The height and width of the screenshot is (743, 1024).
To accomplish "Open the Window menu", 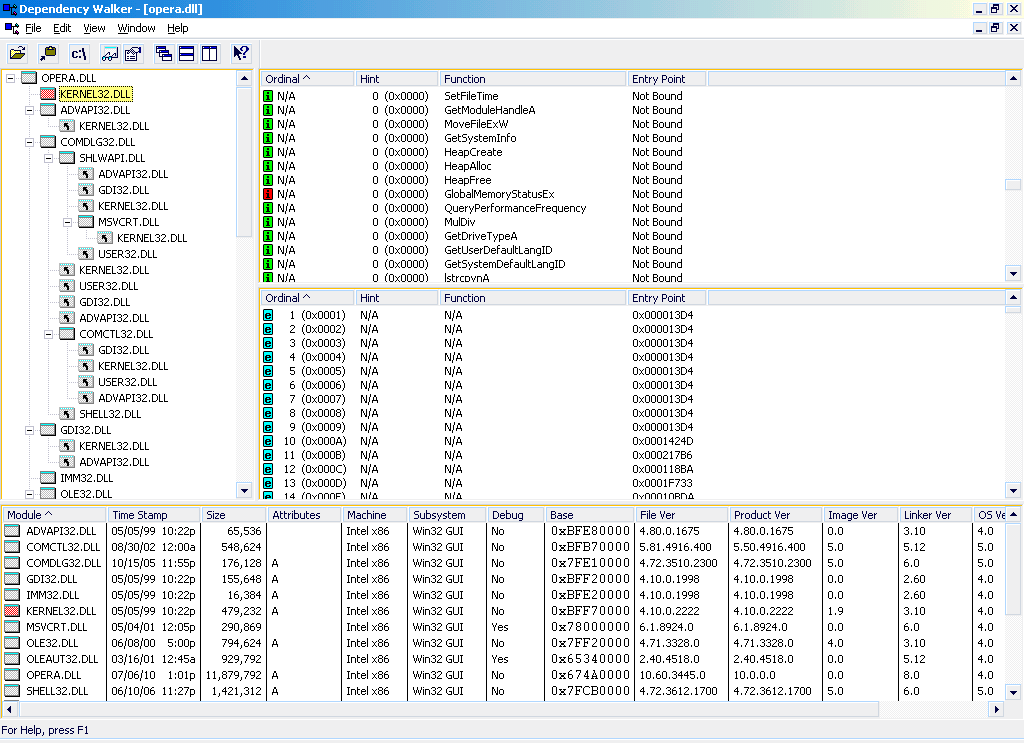I will pyautogui.click(x=136, y=28).
